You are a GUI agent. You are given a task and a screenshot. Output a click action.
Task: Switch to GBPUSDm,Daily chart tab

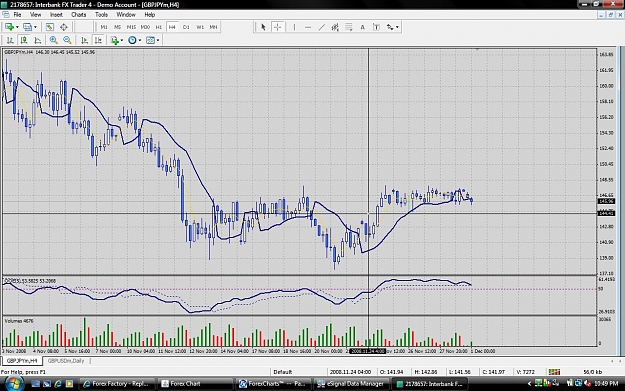(x=66, y=361)
